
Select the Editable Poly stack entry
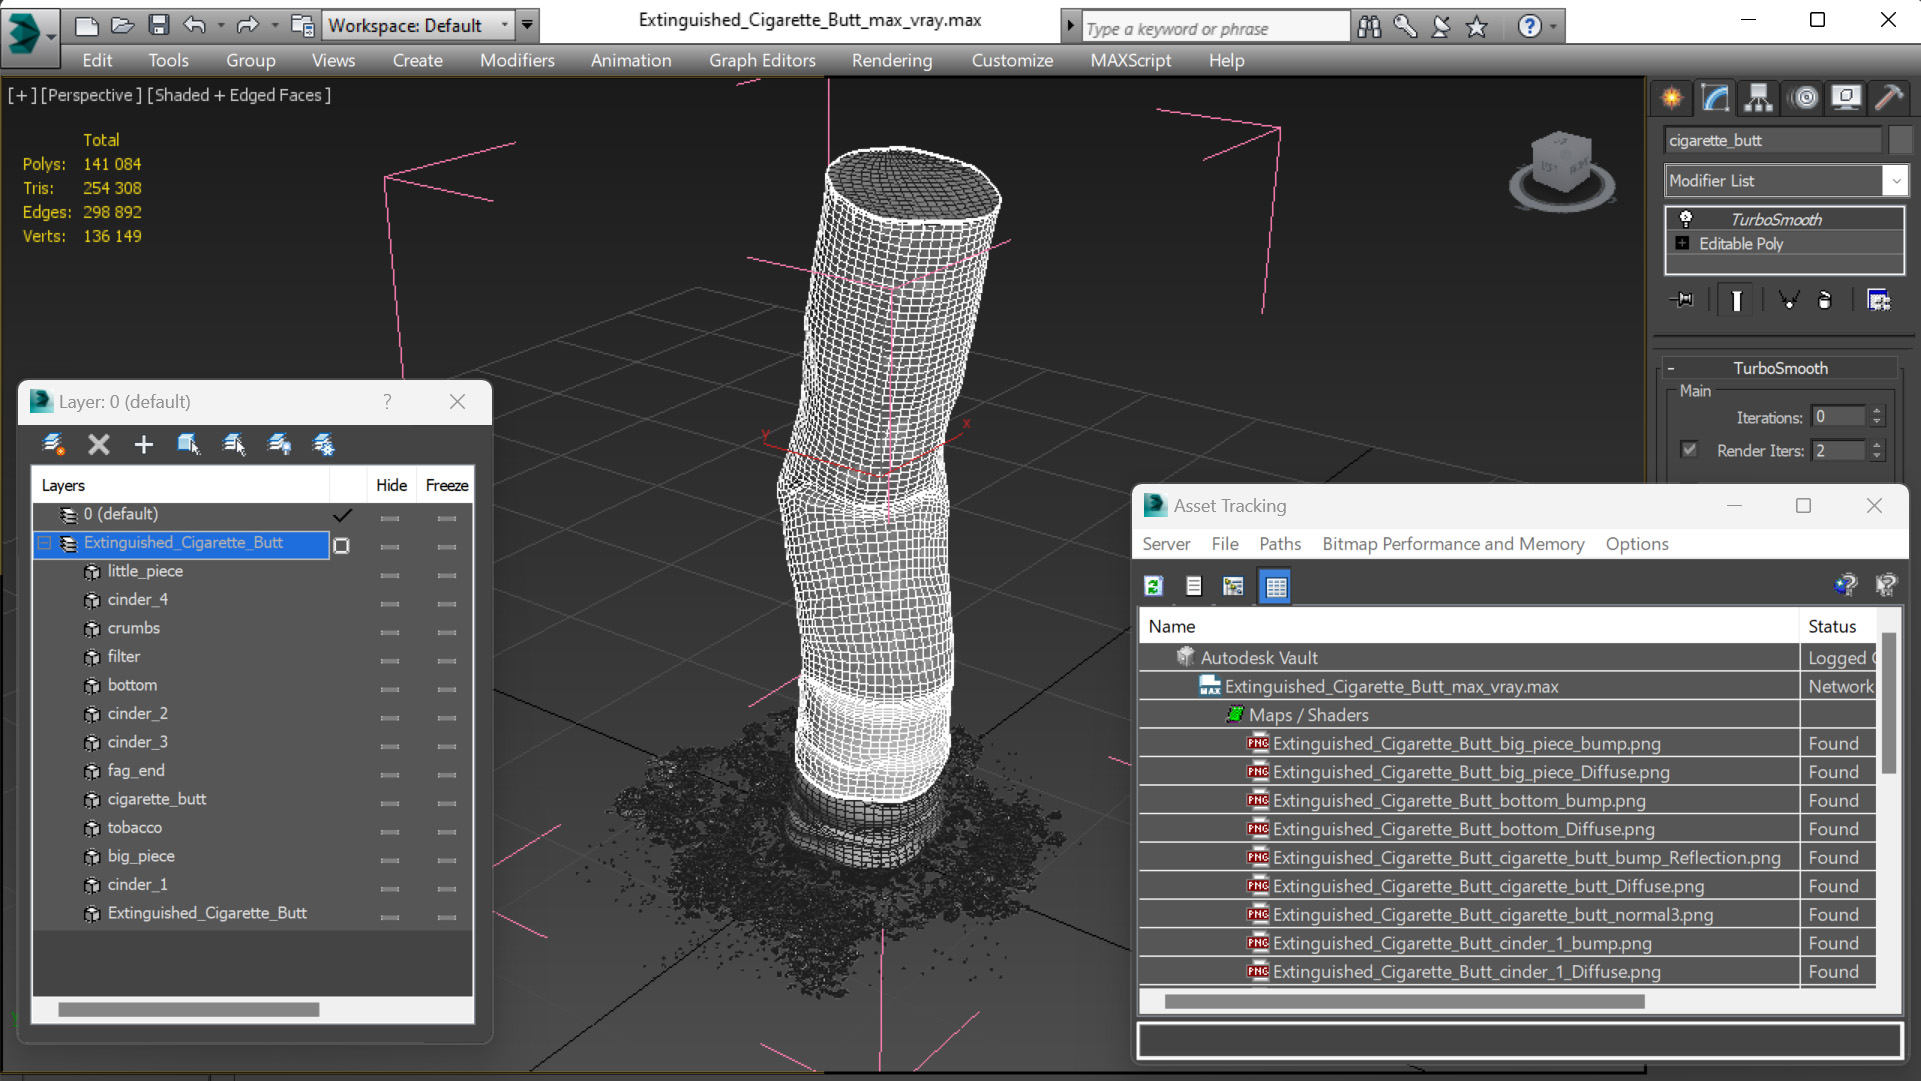click(x=1740, y=244)
